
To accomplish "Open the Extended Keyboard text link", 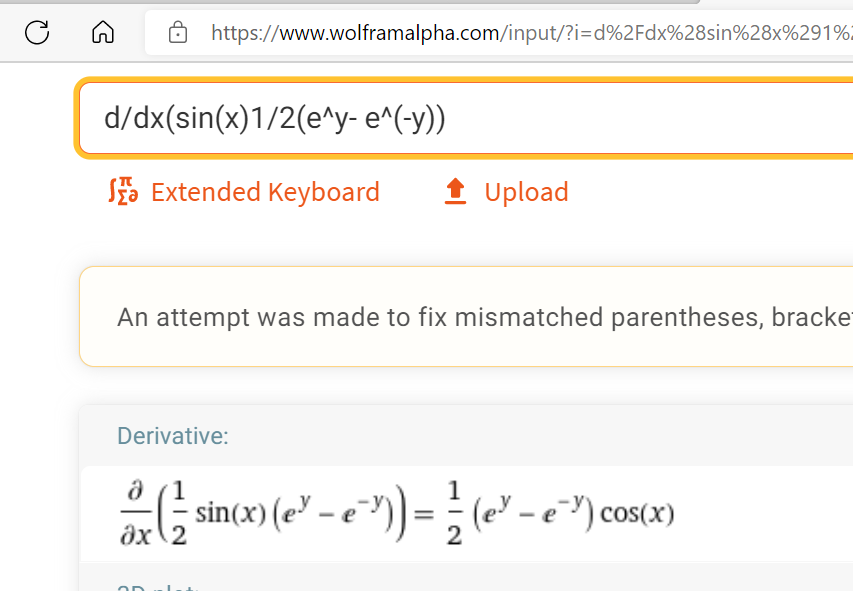I will [265, 192].
